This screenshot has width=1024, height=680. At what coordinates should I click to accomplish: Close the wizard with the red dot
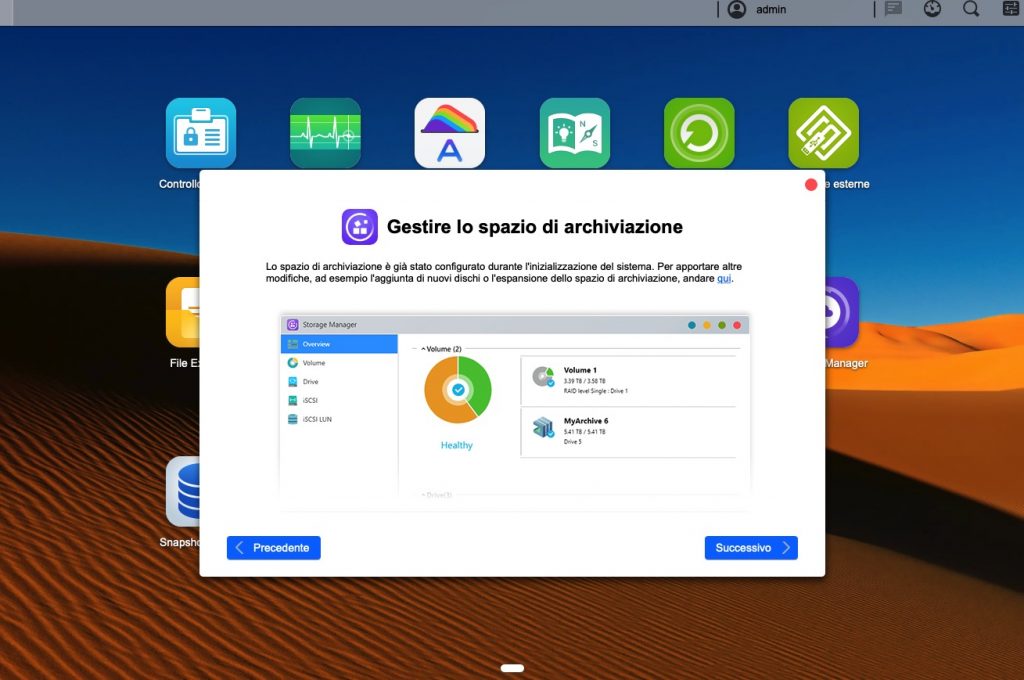tap(811, 185)
